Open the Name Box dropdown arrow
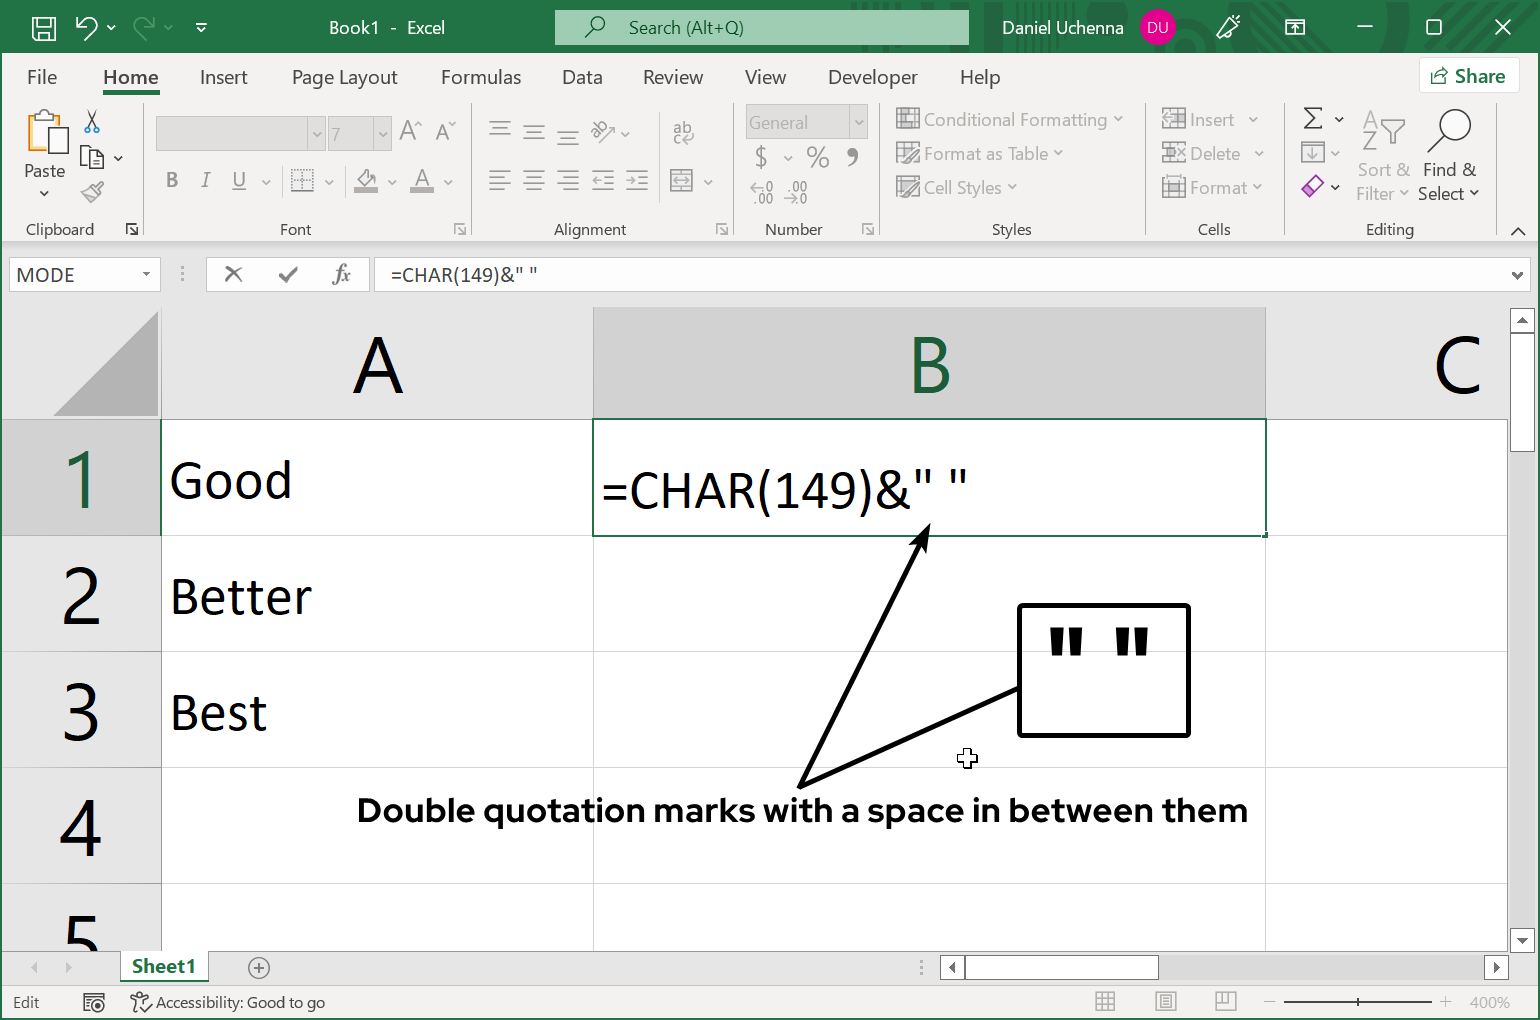1540x1020 pixels. 146,274
